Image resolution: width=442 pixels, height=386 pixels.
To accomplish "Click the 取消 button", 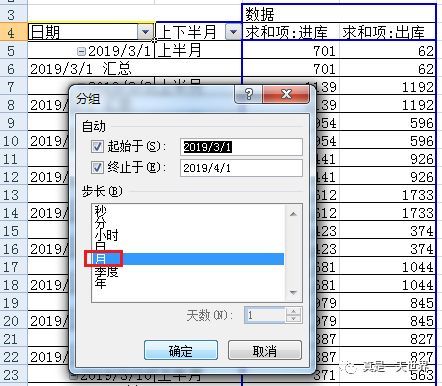I will click(x=265, y=350).
